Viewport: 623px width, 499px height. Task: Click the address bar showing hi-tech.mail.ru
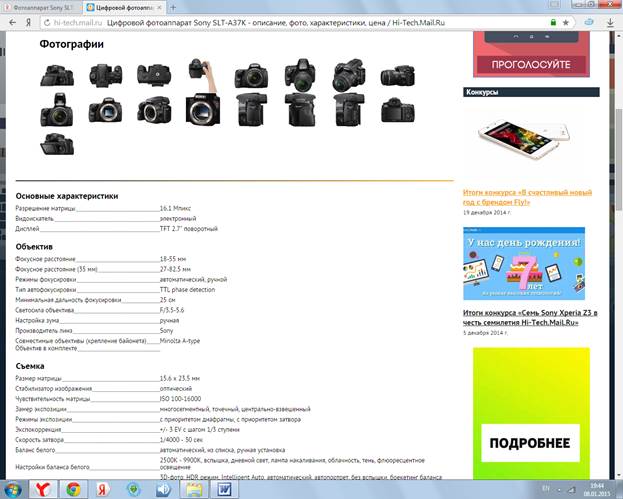(x=294, y=23)
